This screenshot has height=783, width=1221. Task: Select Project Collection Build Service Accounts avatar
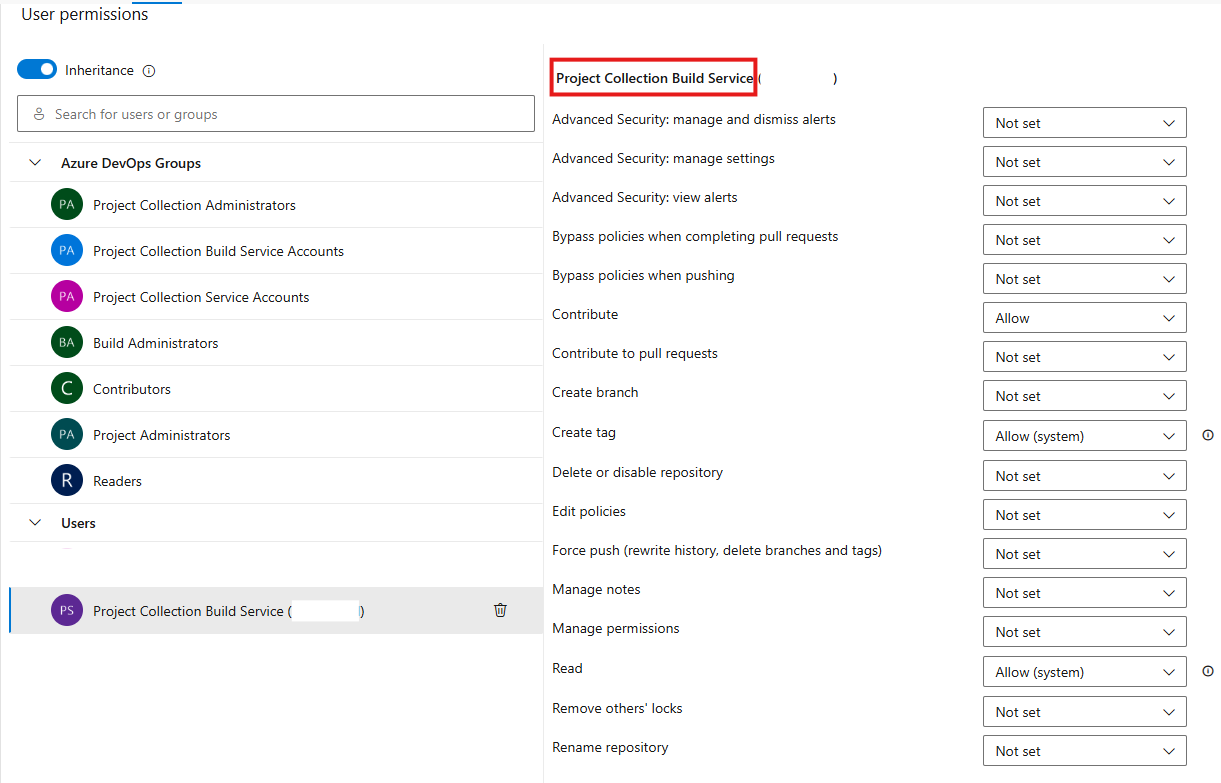[67, 251]
